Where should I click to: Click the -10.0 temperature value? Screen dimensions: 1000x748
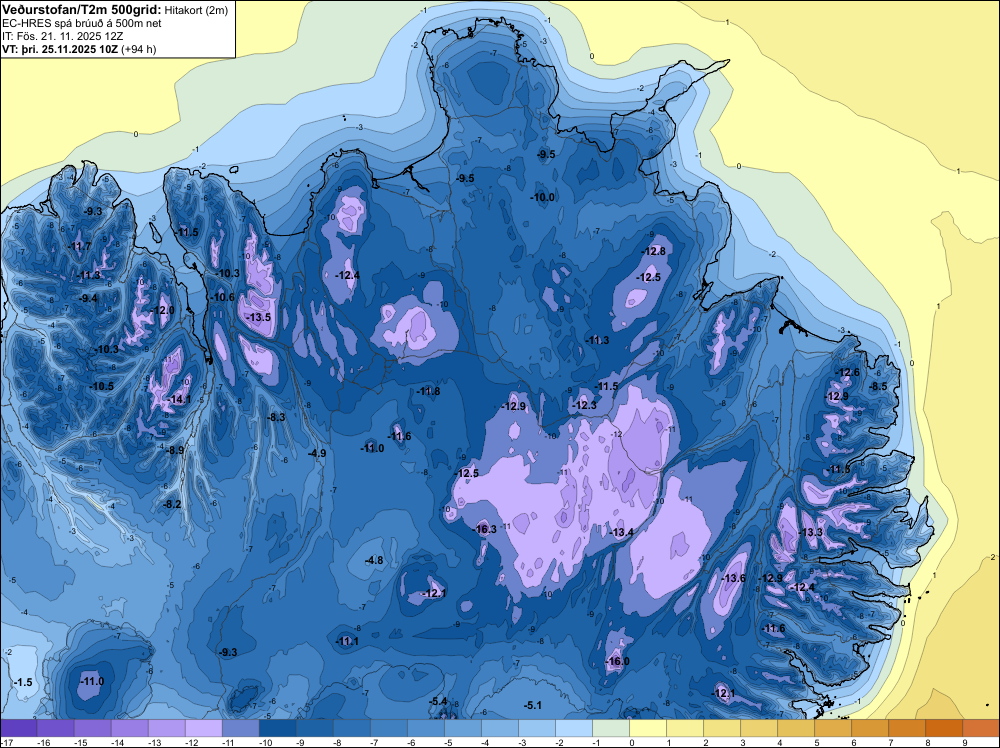(543, 197)
